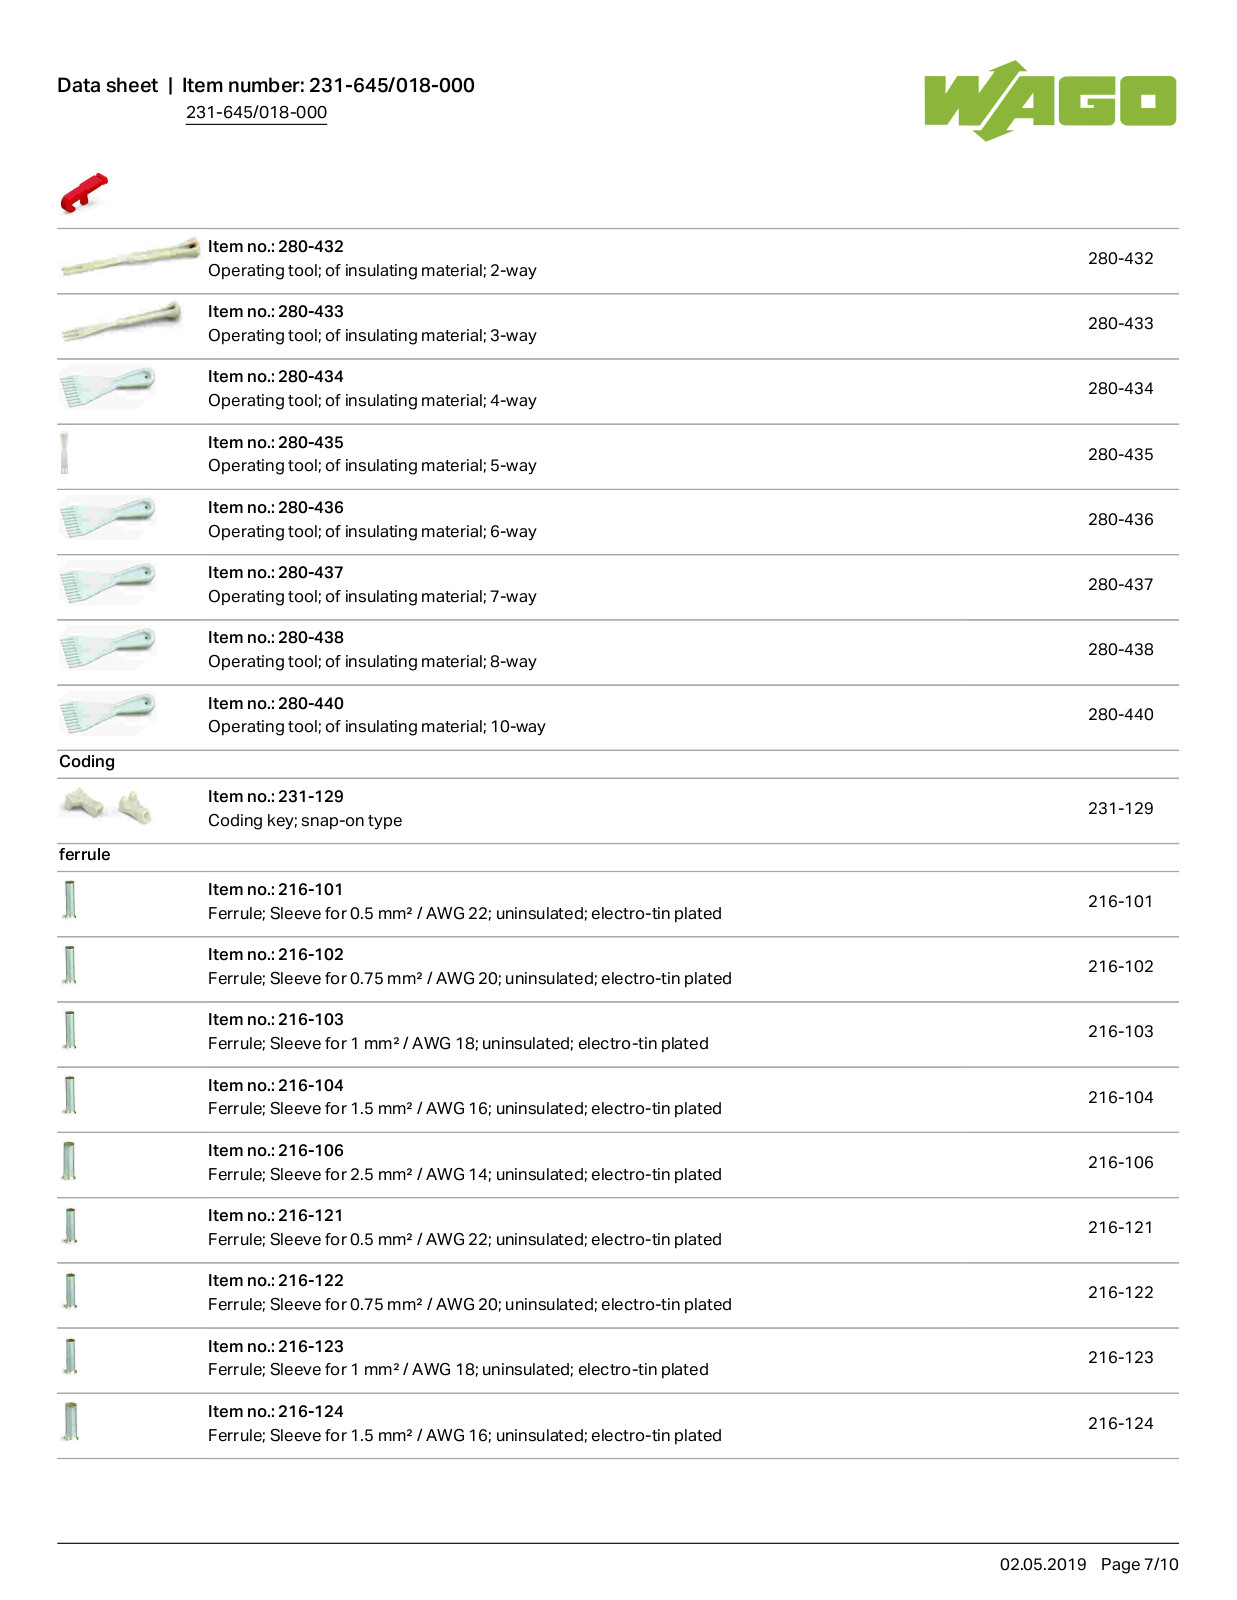Open the 231-645/018-000 item number link
This screenshot has height=1600, width=1237.
(x=256, y=113)
